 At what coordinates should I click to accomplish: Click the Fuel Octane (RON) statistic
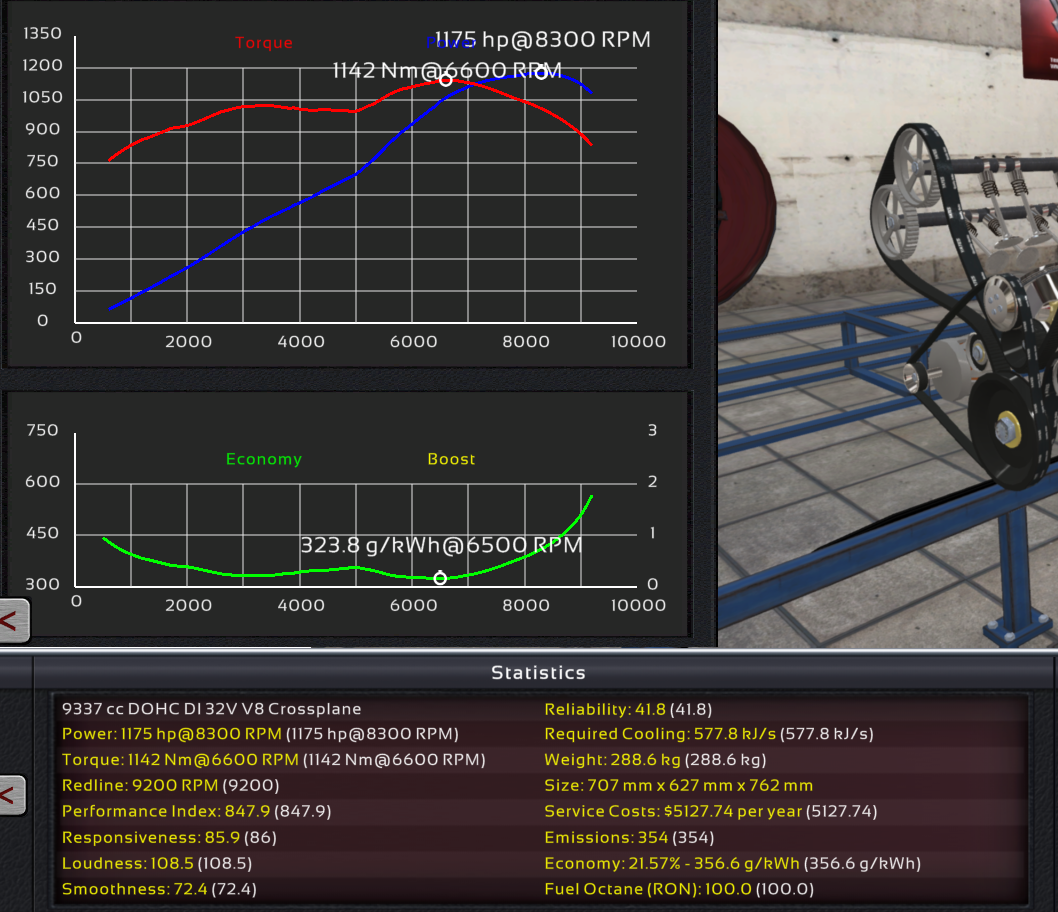coord(679,889)
